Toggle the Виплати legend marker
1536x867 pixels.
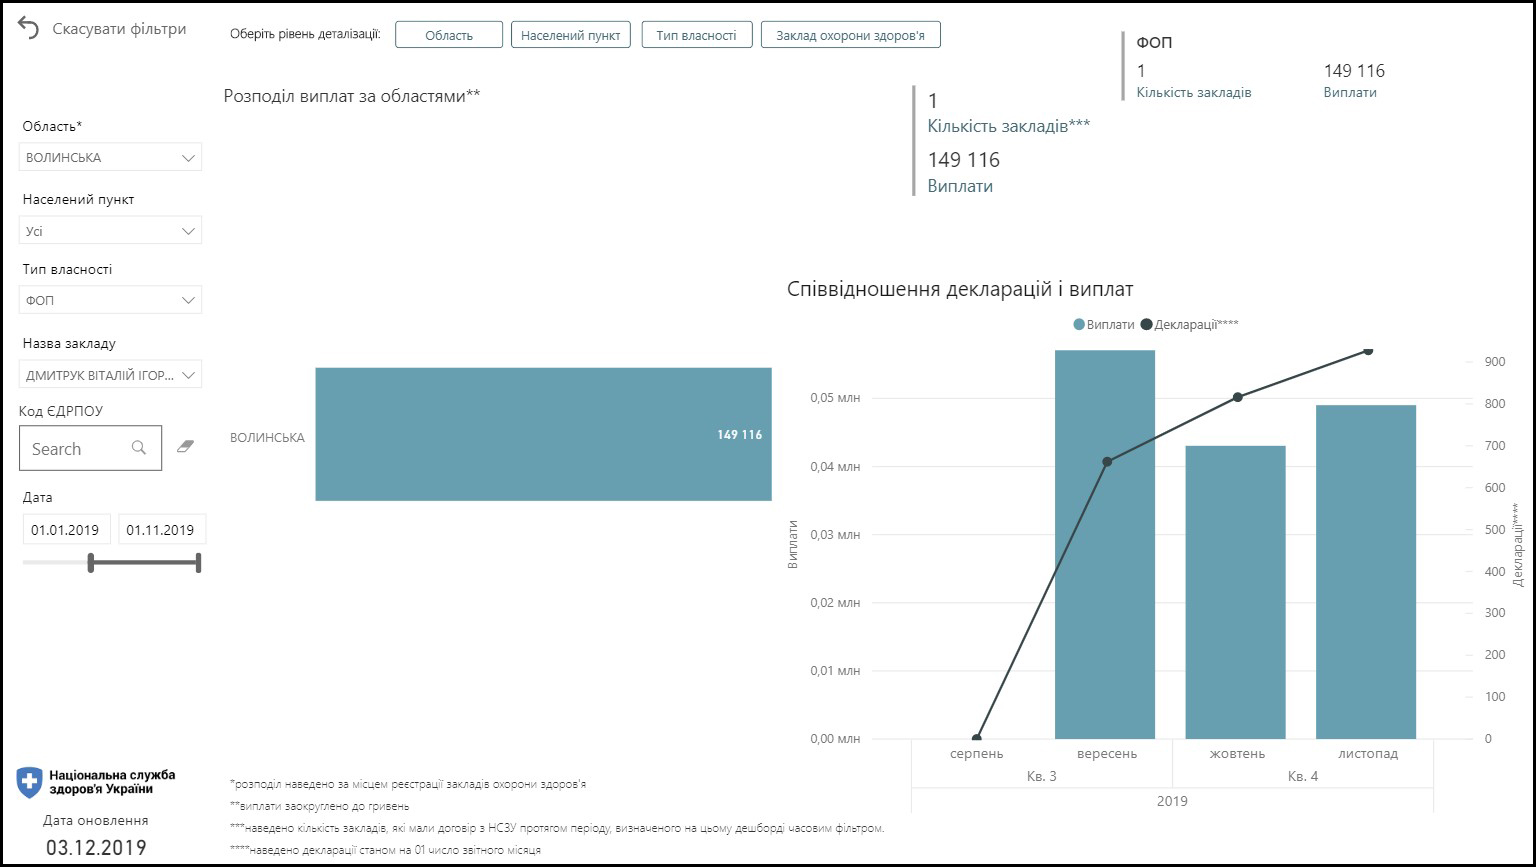click(x=1080, y=325)
